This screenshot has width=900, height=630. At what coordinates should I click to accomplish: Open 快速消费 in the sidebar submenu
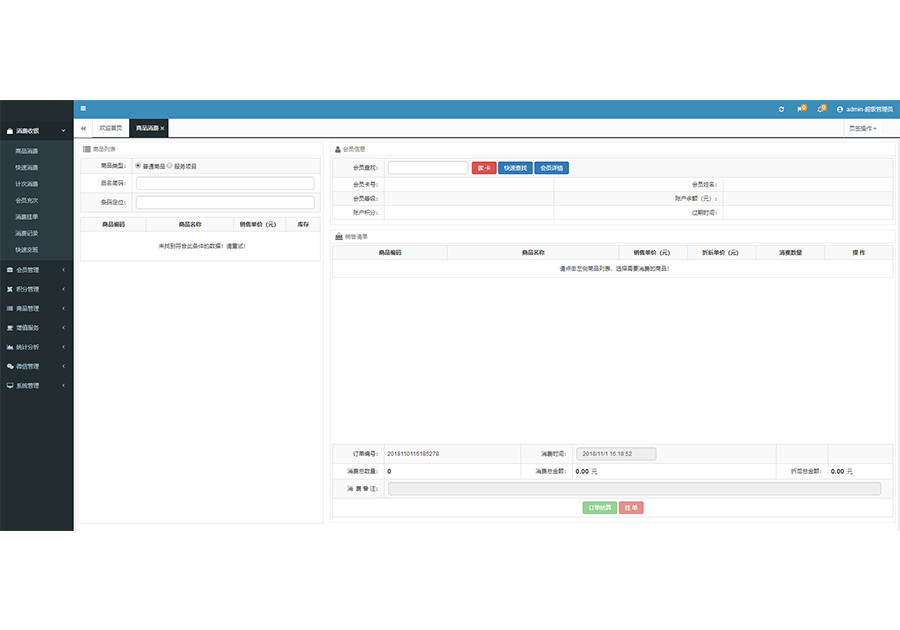pos(27,167)
